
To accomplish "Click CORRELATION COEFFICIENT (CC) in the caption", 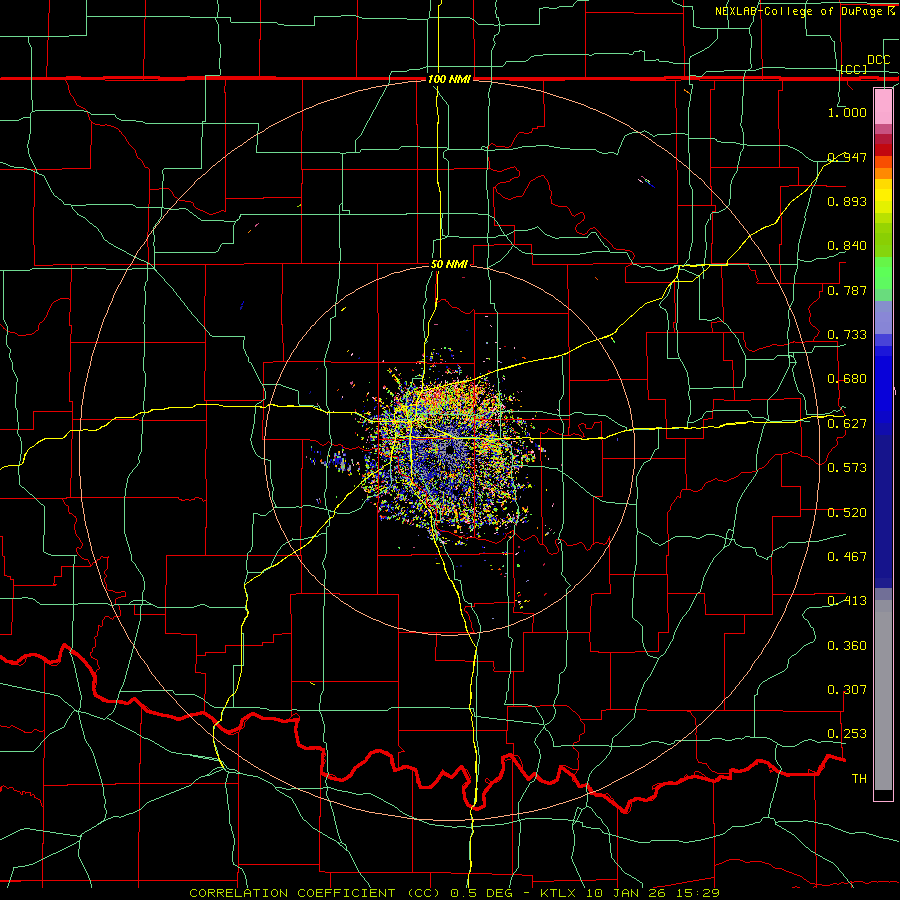I will 315,893.
